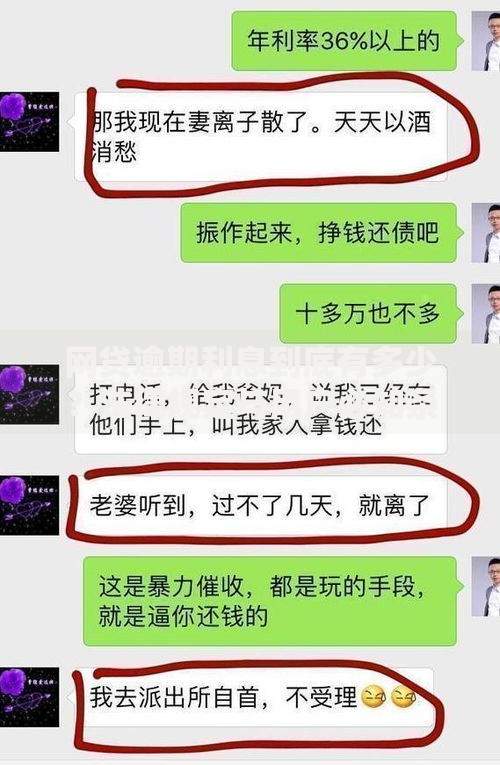Select the second sweating emoji in last message
The height and width of the screenshot is (765, 500).
click(404, 697)
